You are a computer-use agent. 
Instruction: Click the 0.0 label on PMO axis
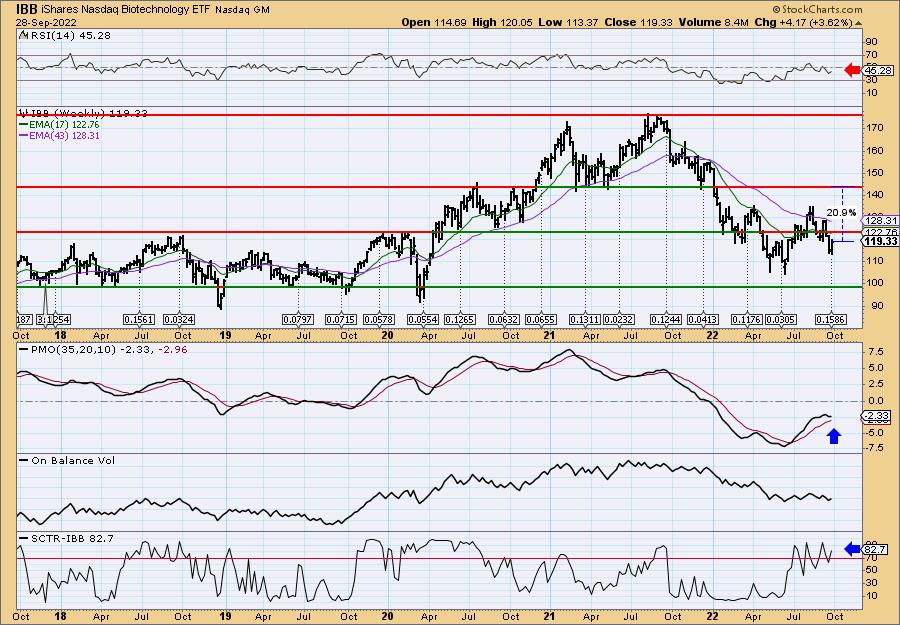pos(875,401)
